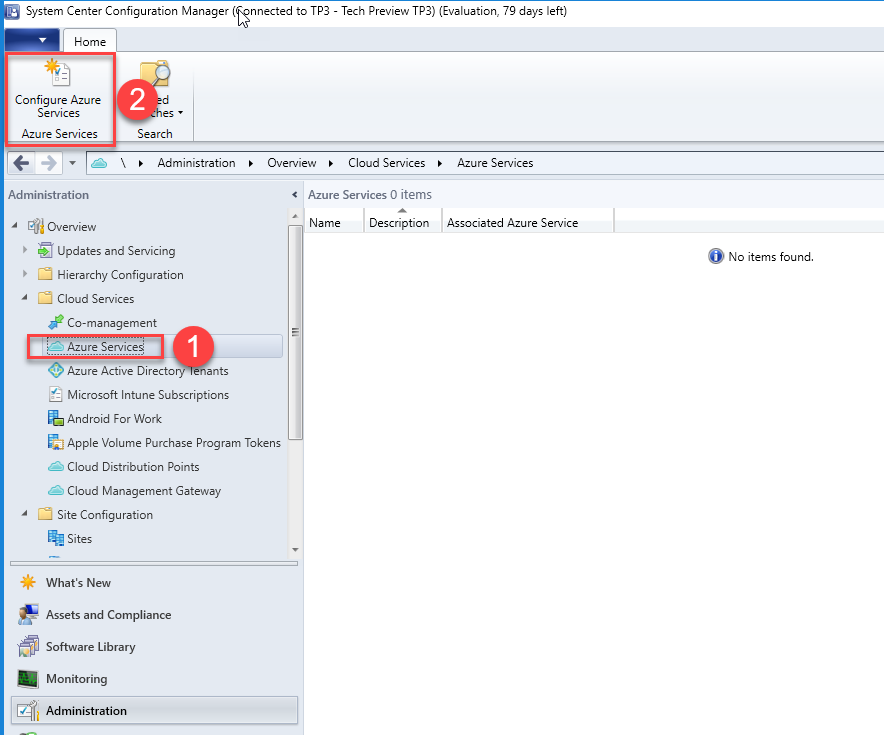Expand the Updates and Servicing node

pos(25,250)
